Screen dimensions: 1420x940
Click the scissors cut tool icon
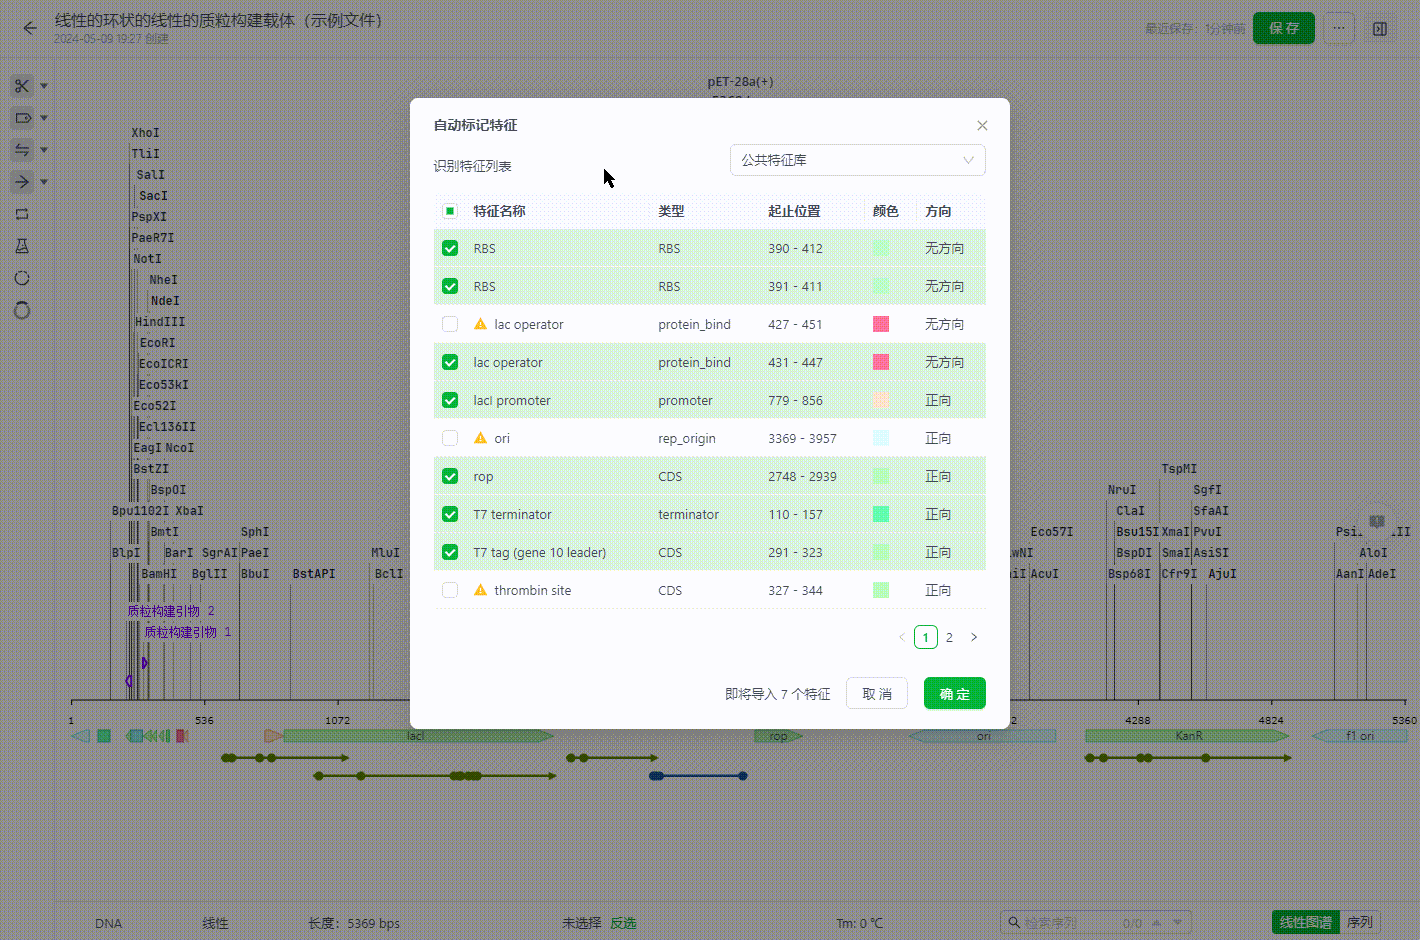(22, 86)
